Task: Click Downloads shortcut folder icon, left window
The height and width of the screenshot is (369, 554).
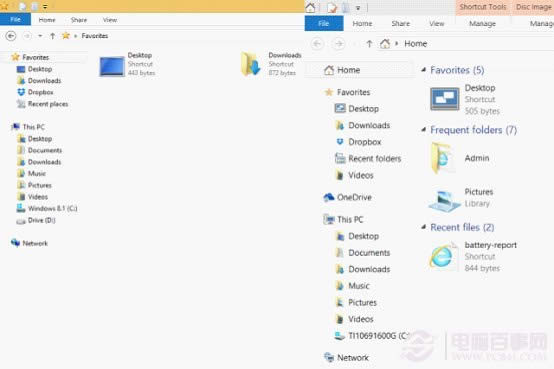Action: click(x=251, y=64)
